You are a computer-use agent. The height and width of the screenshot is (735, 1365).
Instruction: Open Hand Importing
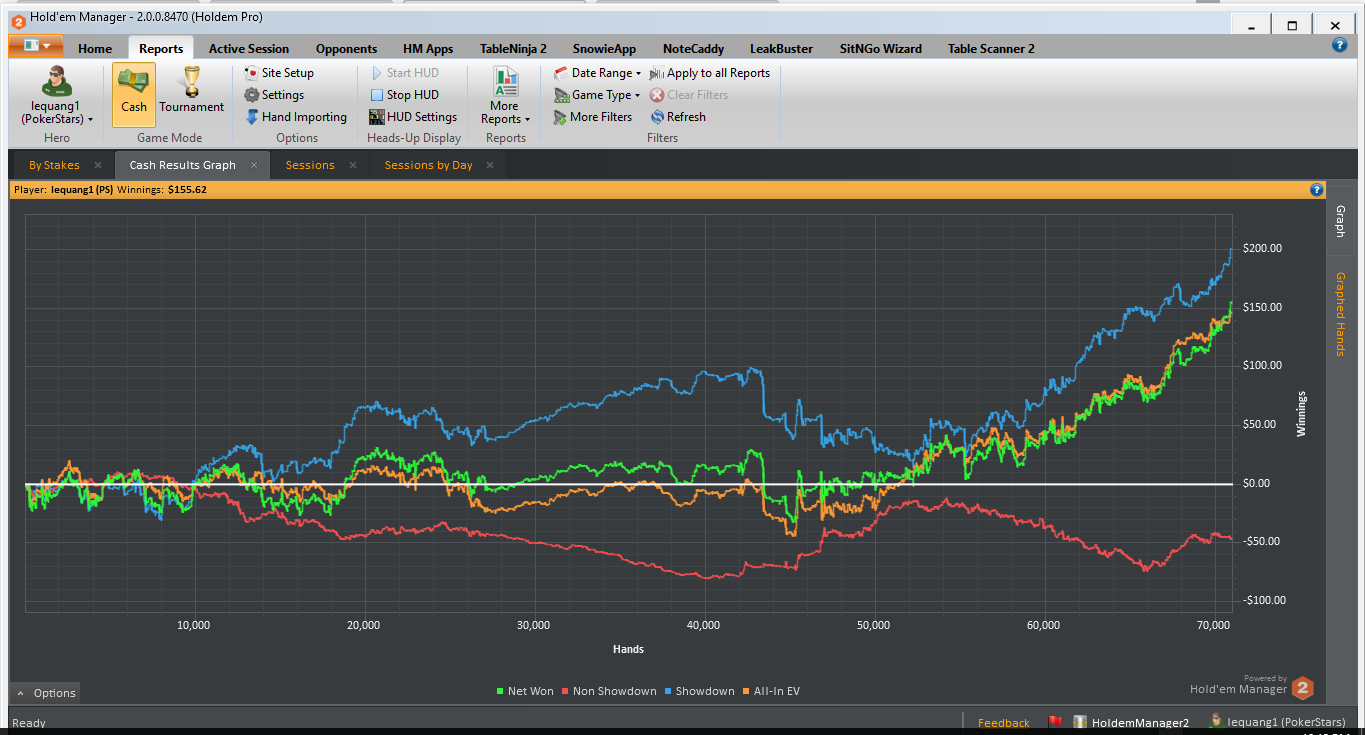point(296,117)
